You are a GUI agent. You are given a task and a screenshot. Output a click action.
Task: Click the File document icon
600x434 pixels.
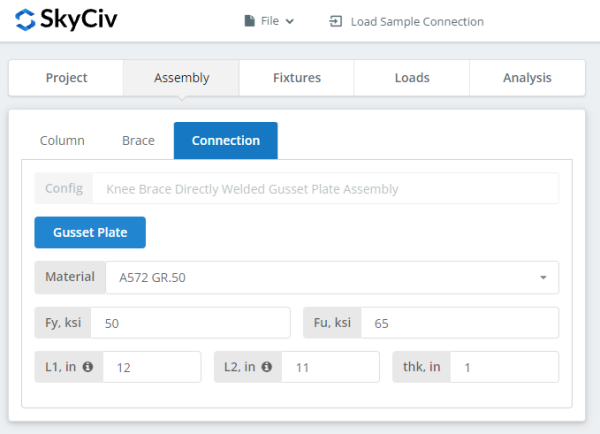tap(249, 21)
